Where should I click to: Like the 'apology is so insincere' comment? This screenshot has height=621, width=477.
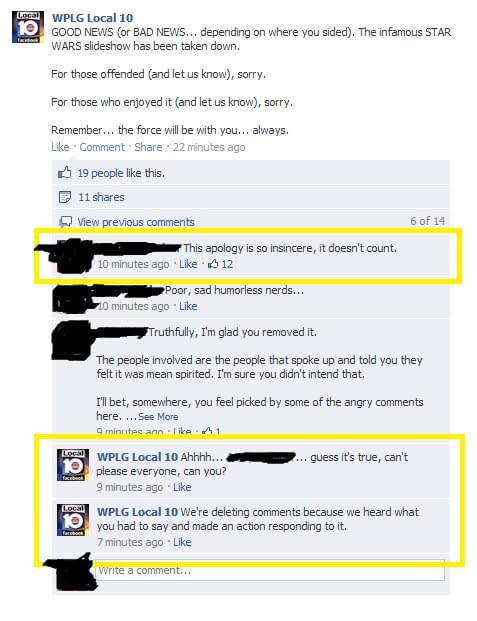(188, 264)
